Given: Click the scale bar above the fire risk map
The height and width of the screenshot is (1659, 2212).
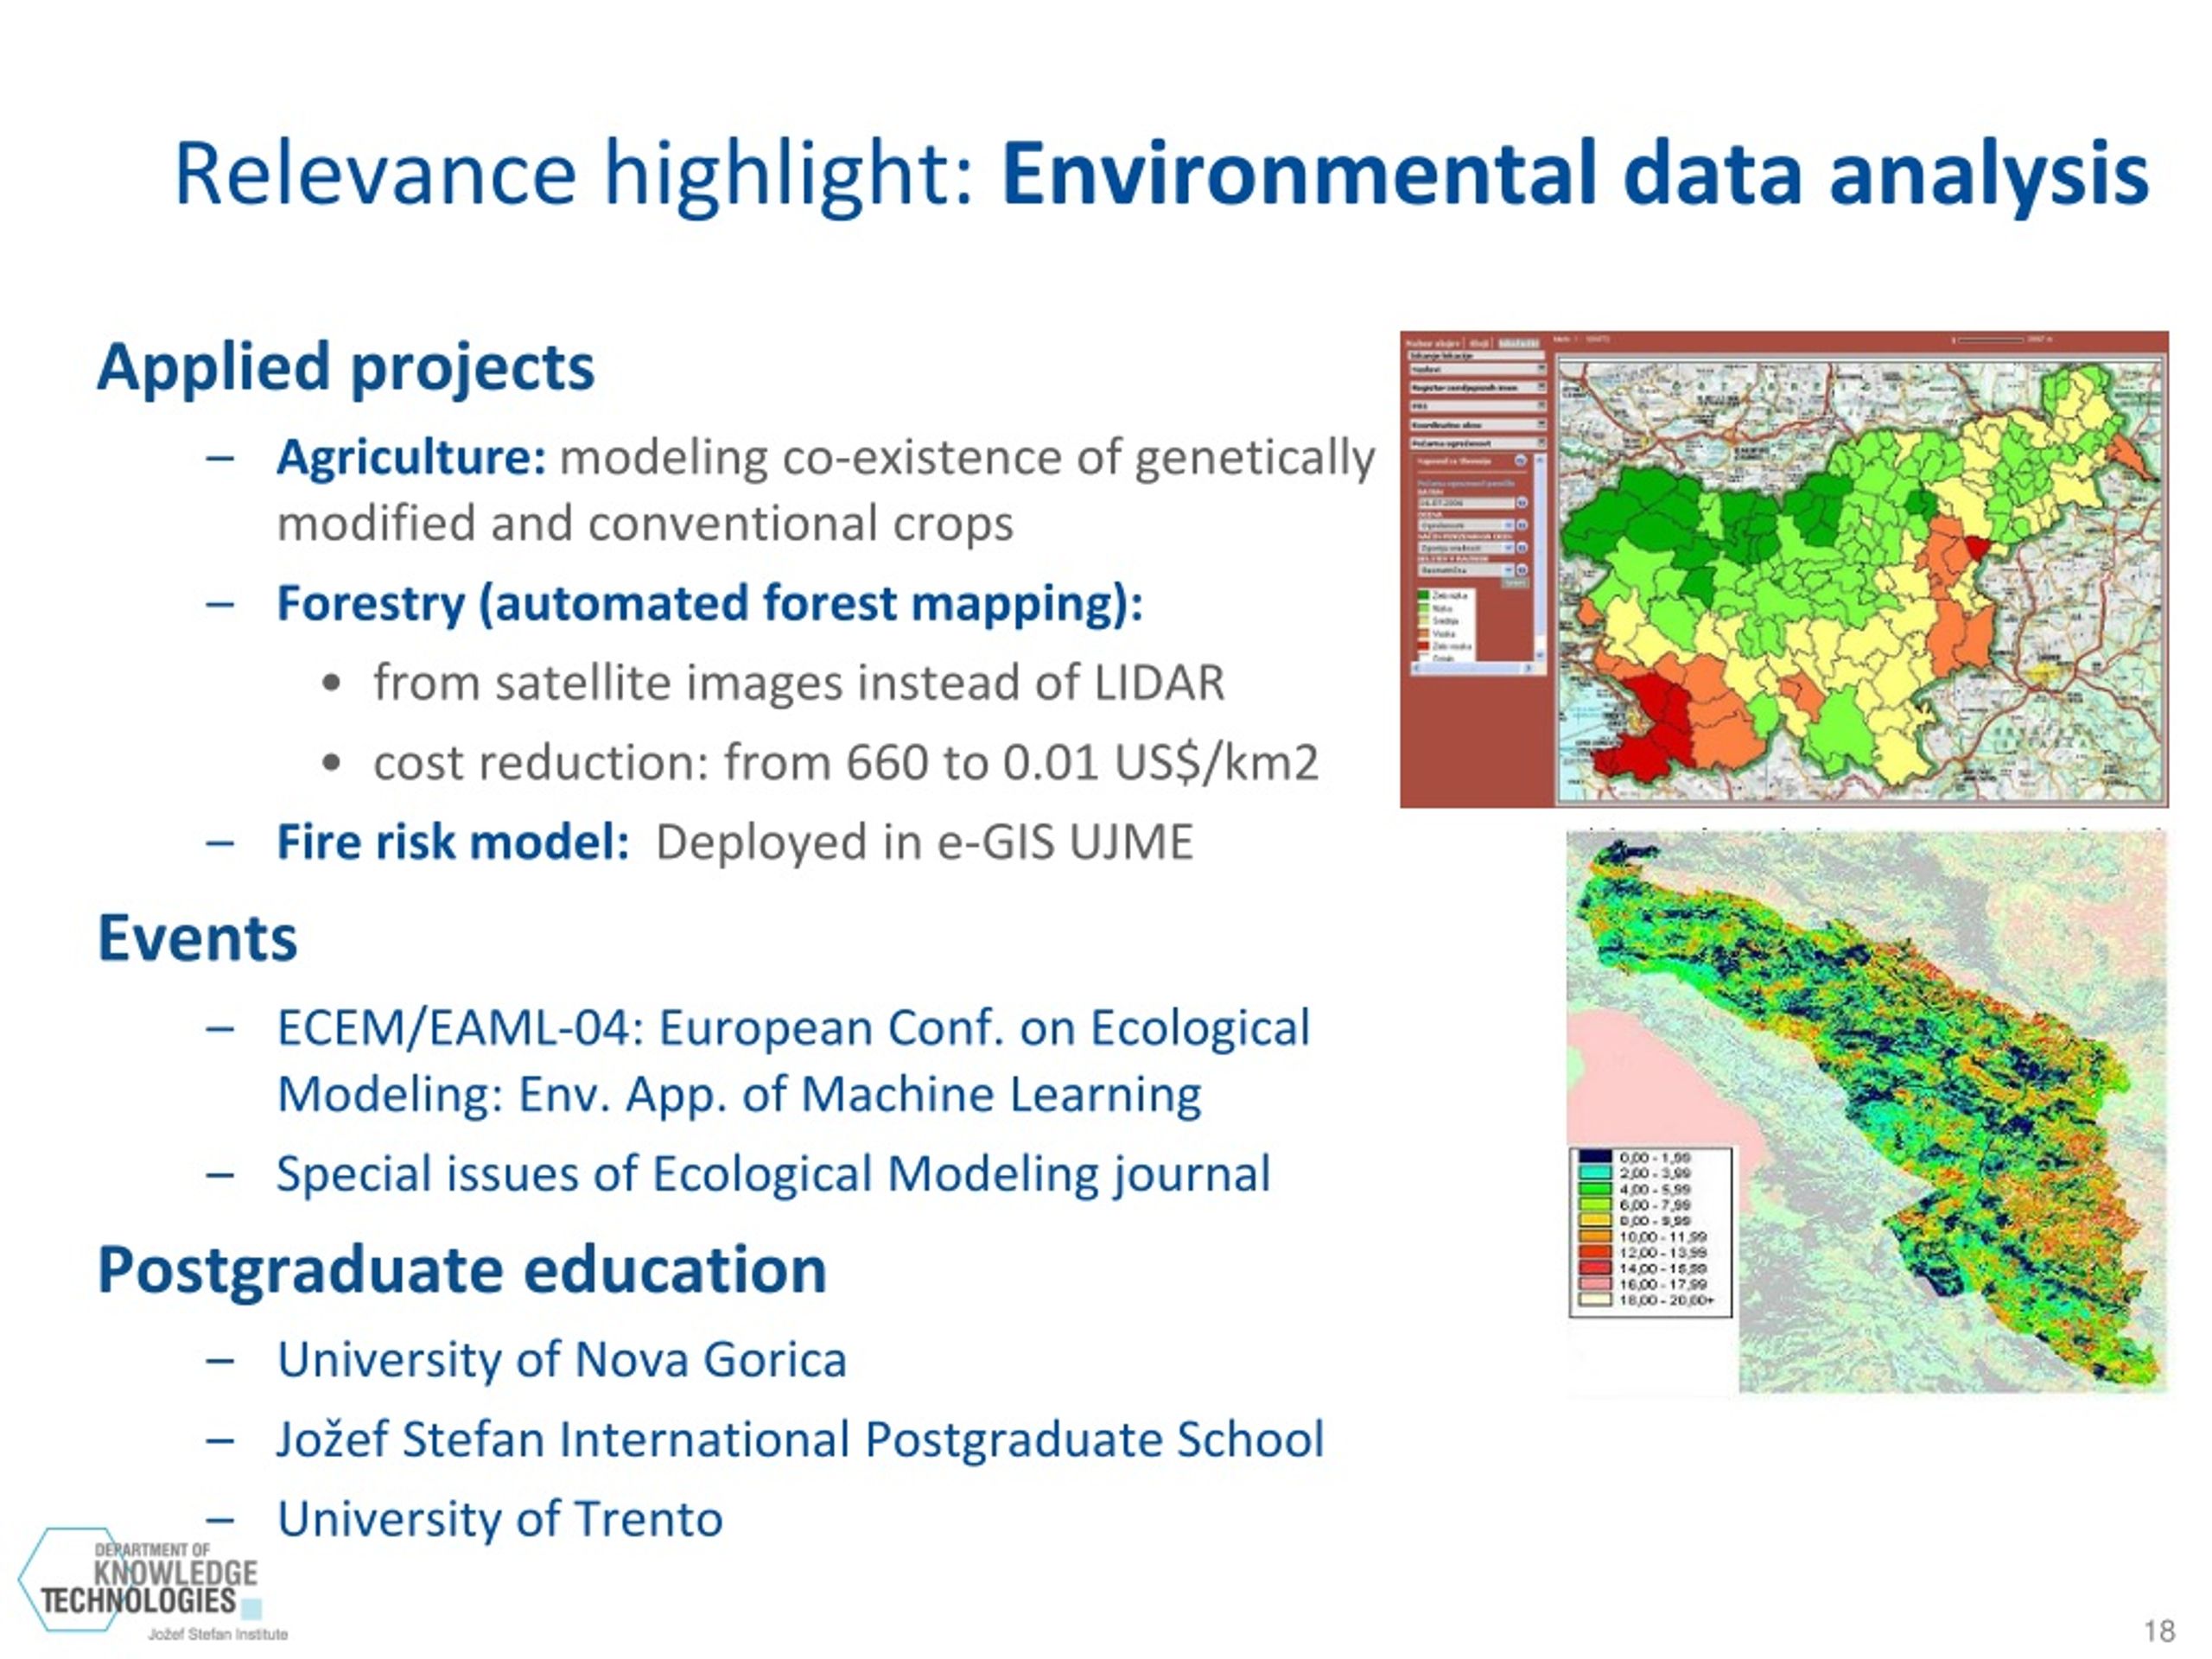Looking at the screenshot, I should [x=1990, y=340].
